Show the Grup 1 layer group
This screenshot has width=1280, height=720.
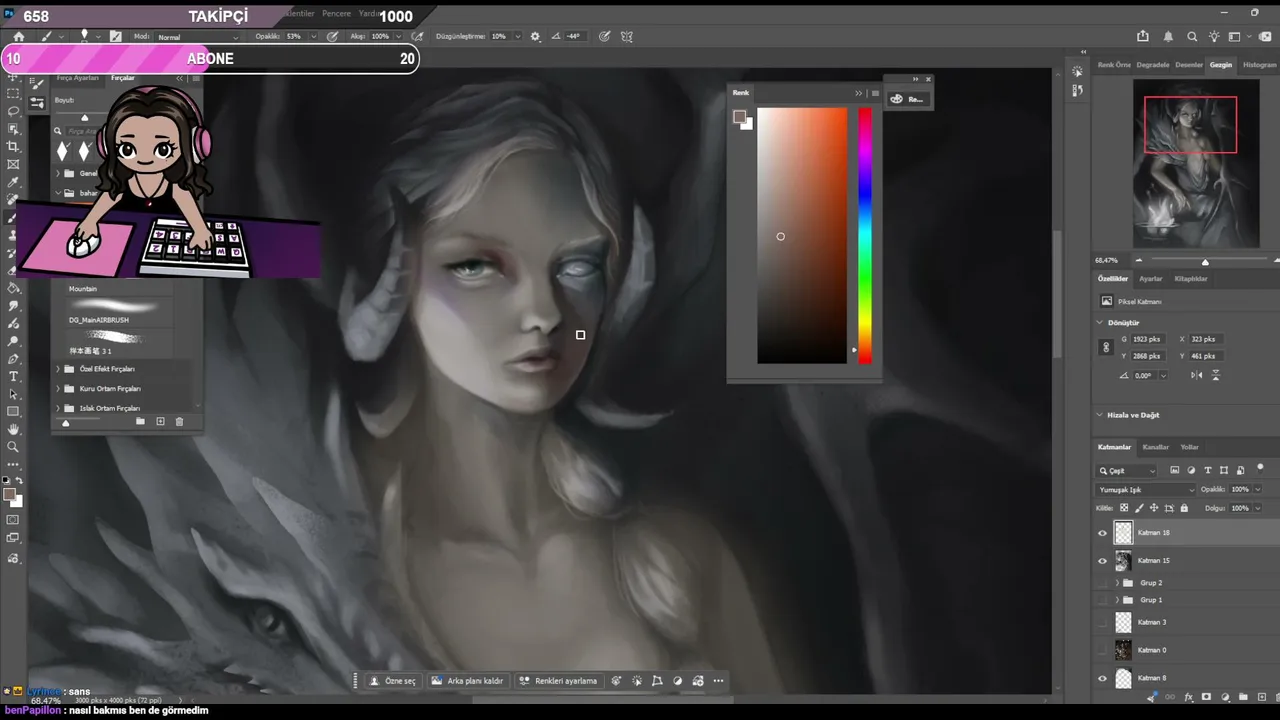point(1103,600)
